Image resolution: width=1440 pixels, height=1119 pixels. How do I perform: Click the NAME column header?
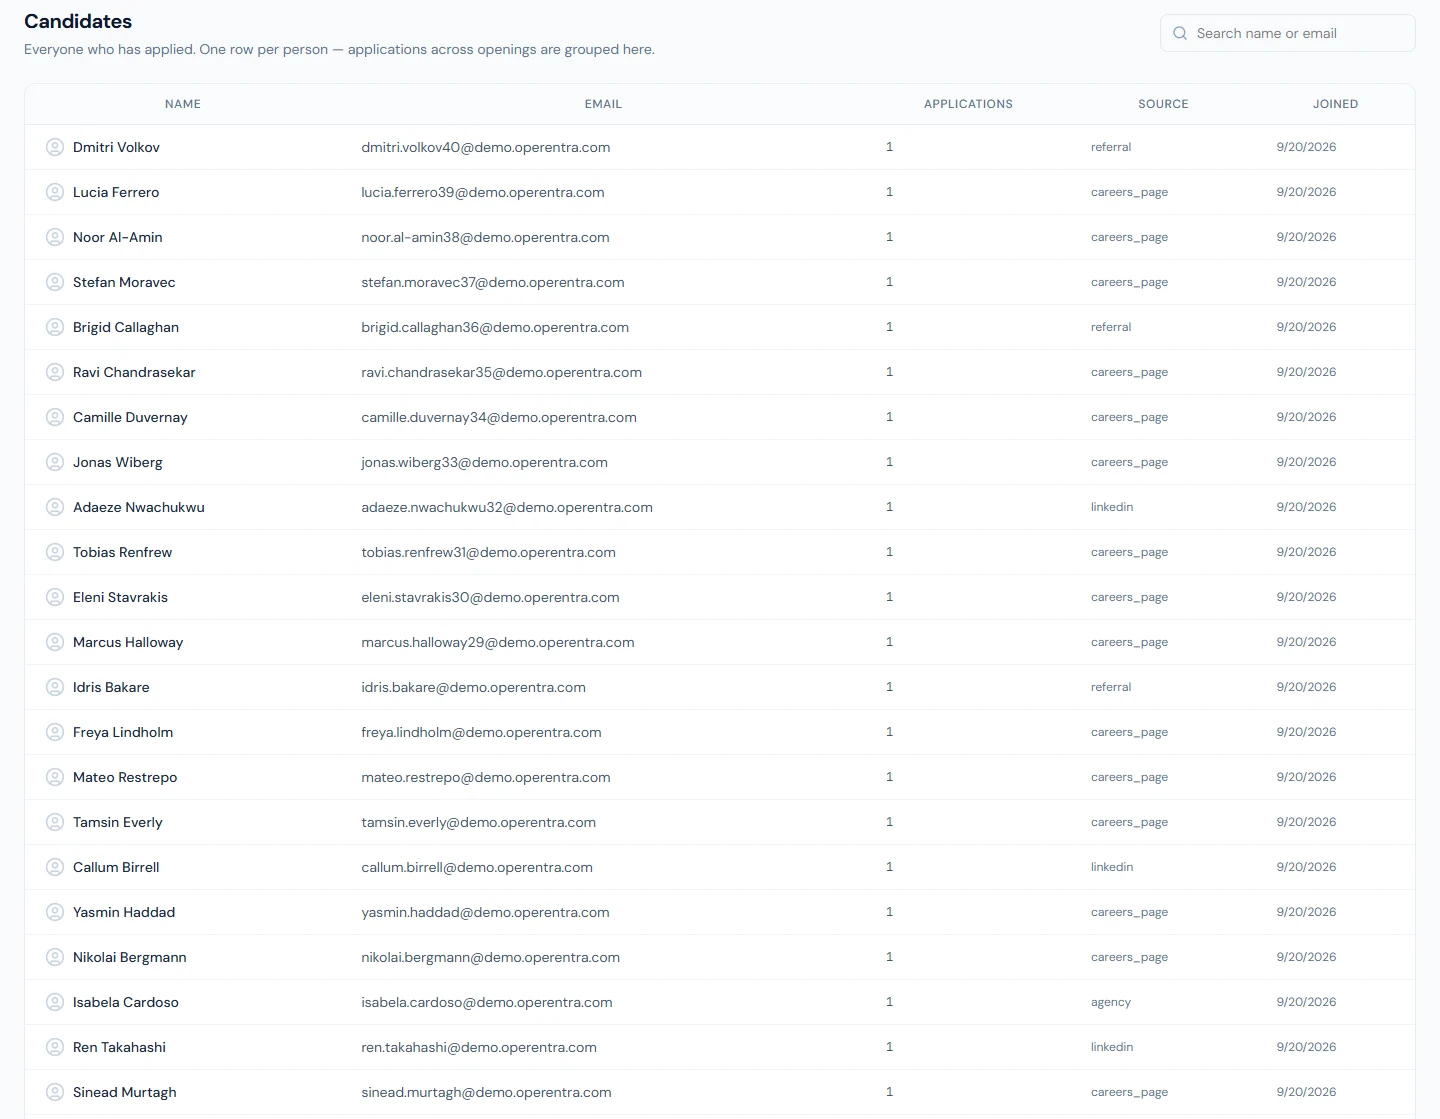pos(183,104)
